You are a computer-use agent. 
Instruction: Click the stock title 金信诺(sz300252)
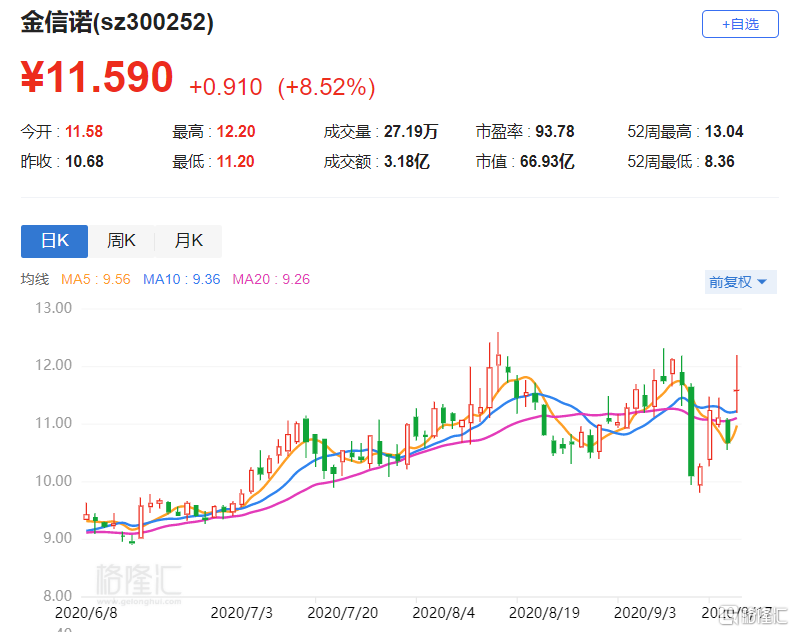point(117,22)
